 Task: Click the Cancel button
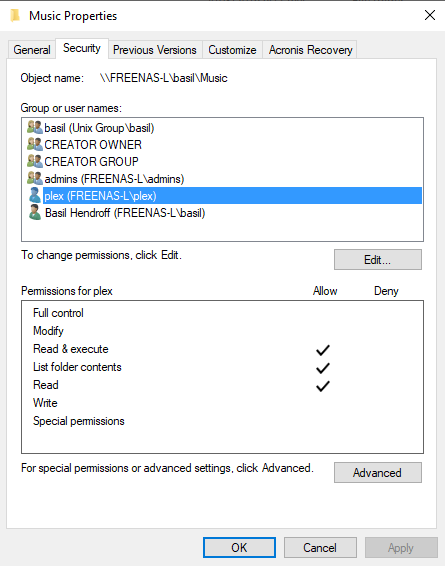[320, 548]
